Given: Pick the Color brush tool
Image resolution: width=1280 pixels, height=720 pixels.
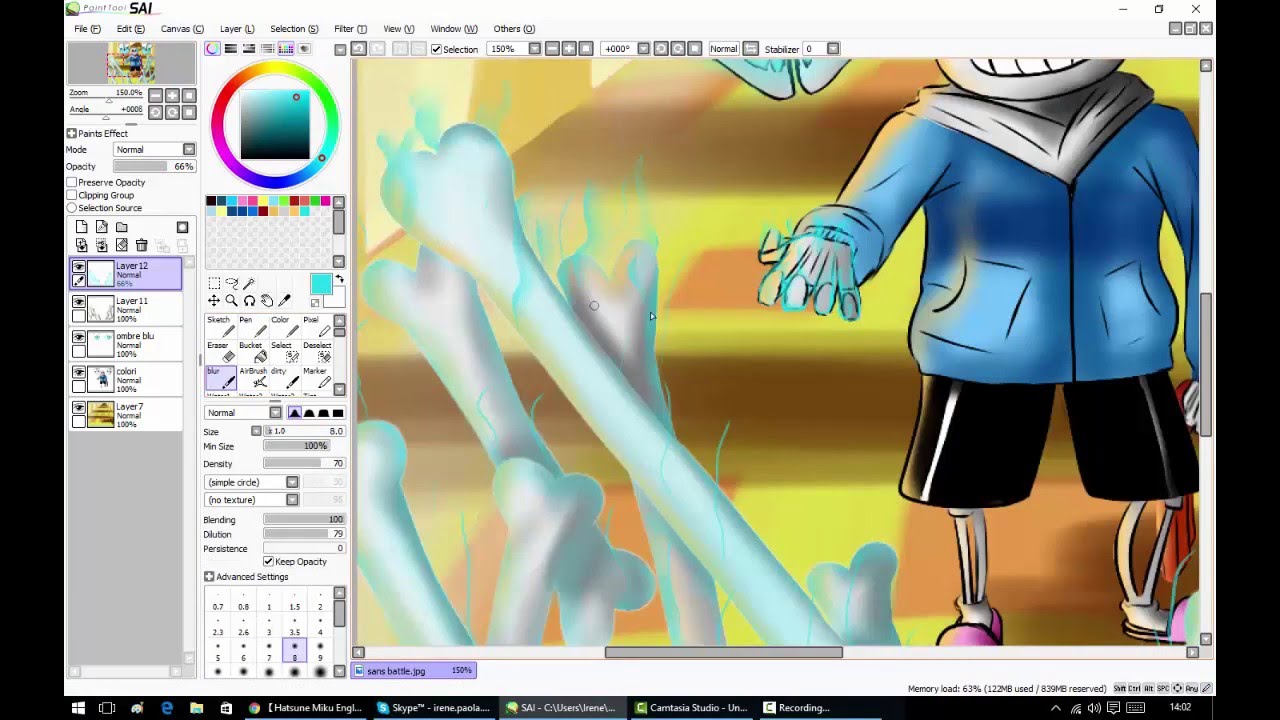Looking at the screenshot, I should click(x=284, y=326).
